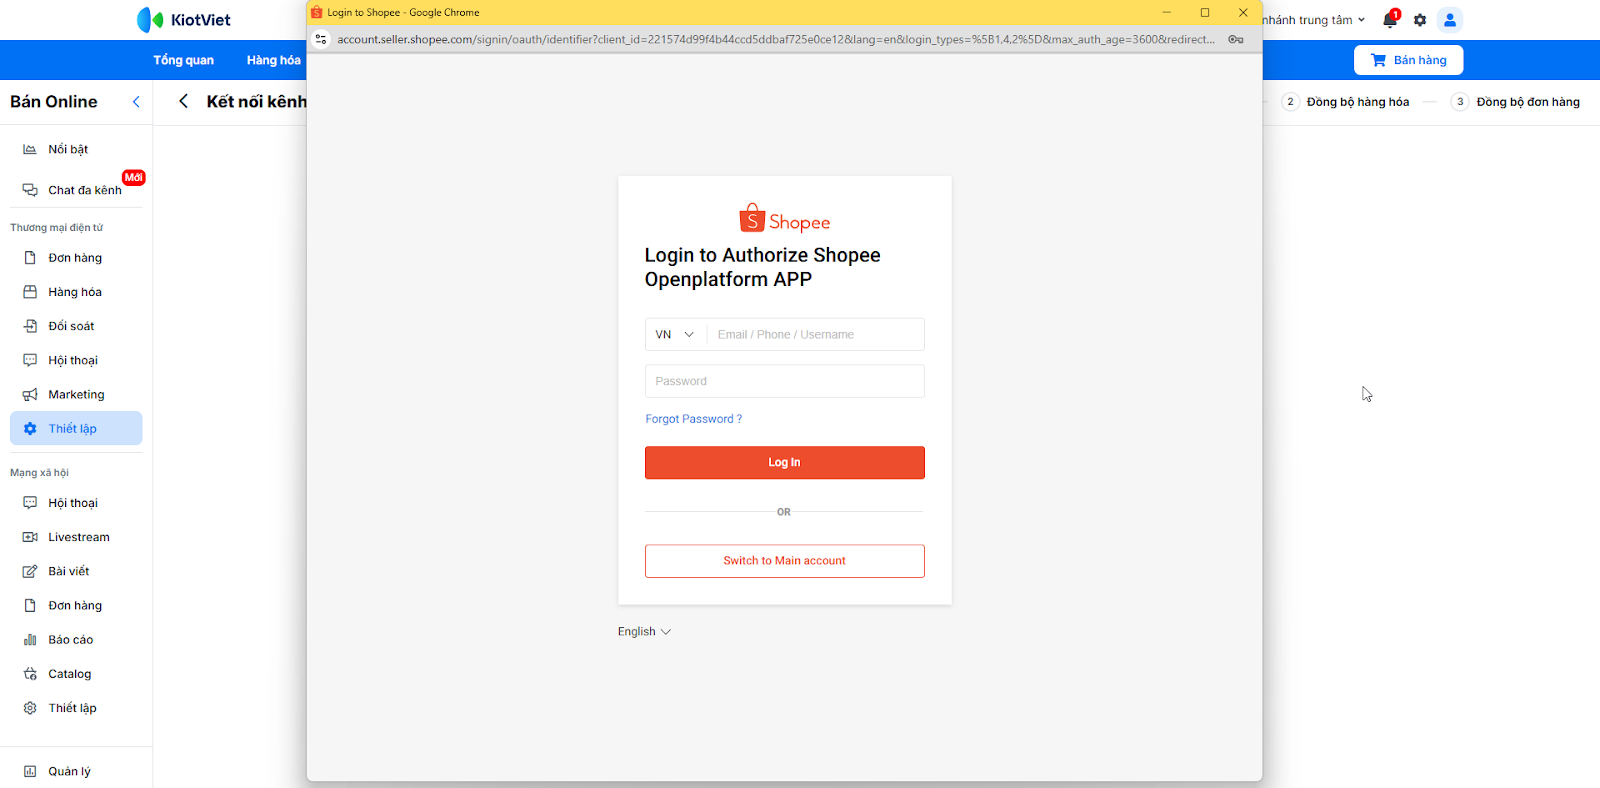This screenshot has height=788, width=1600.
Task: Click the password key icon in address bar
Action: (1236, 39)
